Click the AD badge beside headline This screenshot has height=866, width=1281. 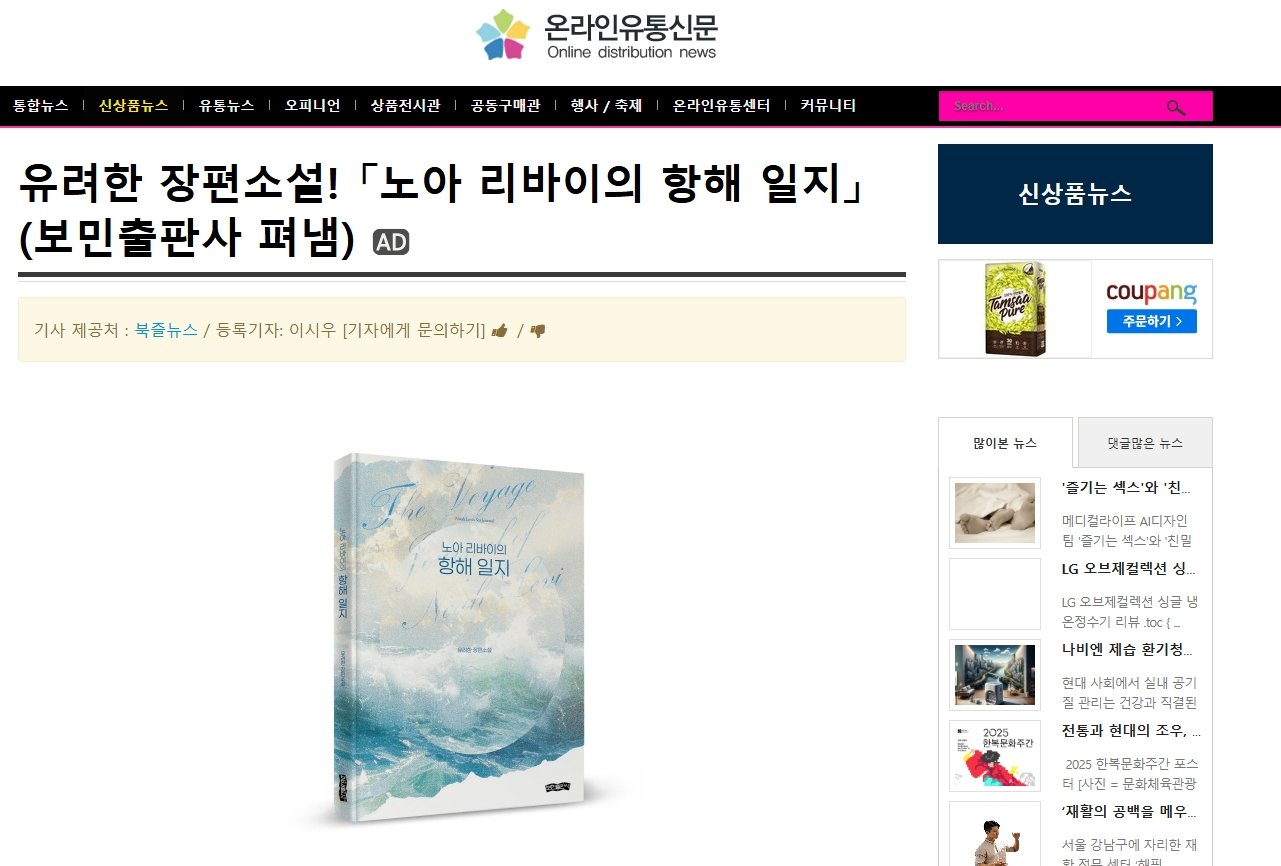pos(391,242)
